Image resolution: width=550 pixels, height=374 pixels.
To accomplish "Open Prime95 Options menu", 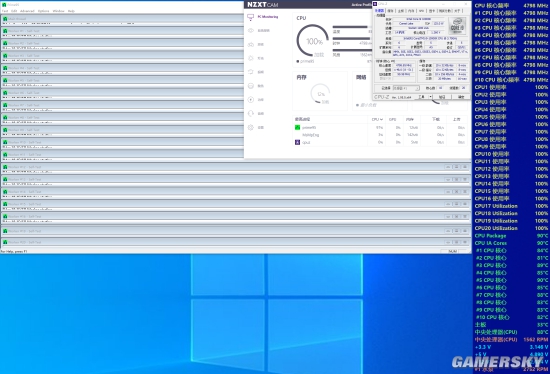I will 43,11.
